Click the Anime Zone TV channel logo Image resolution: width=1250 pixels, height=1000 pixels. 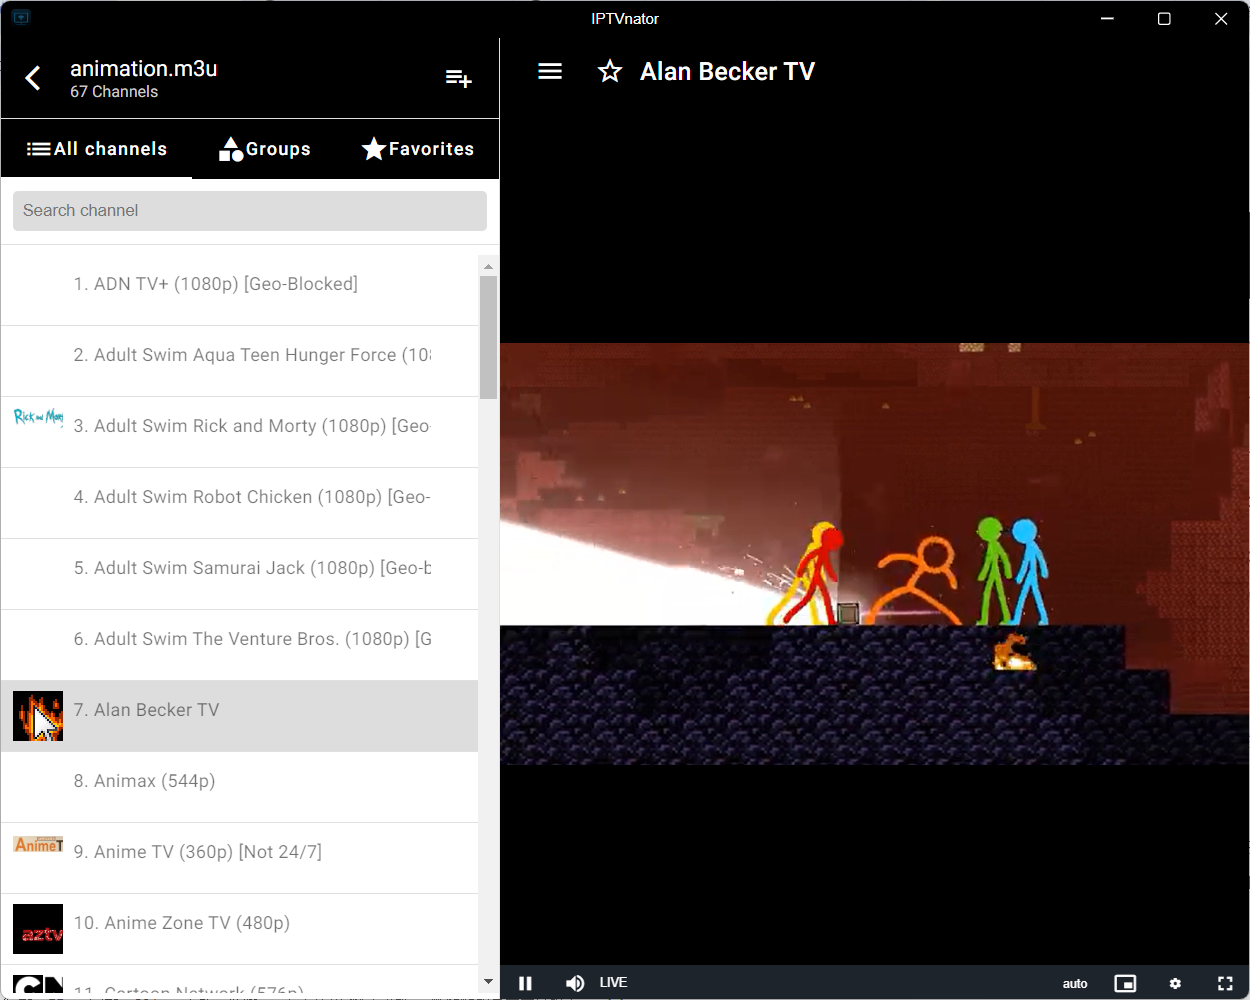tap(38, 929)
